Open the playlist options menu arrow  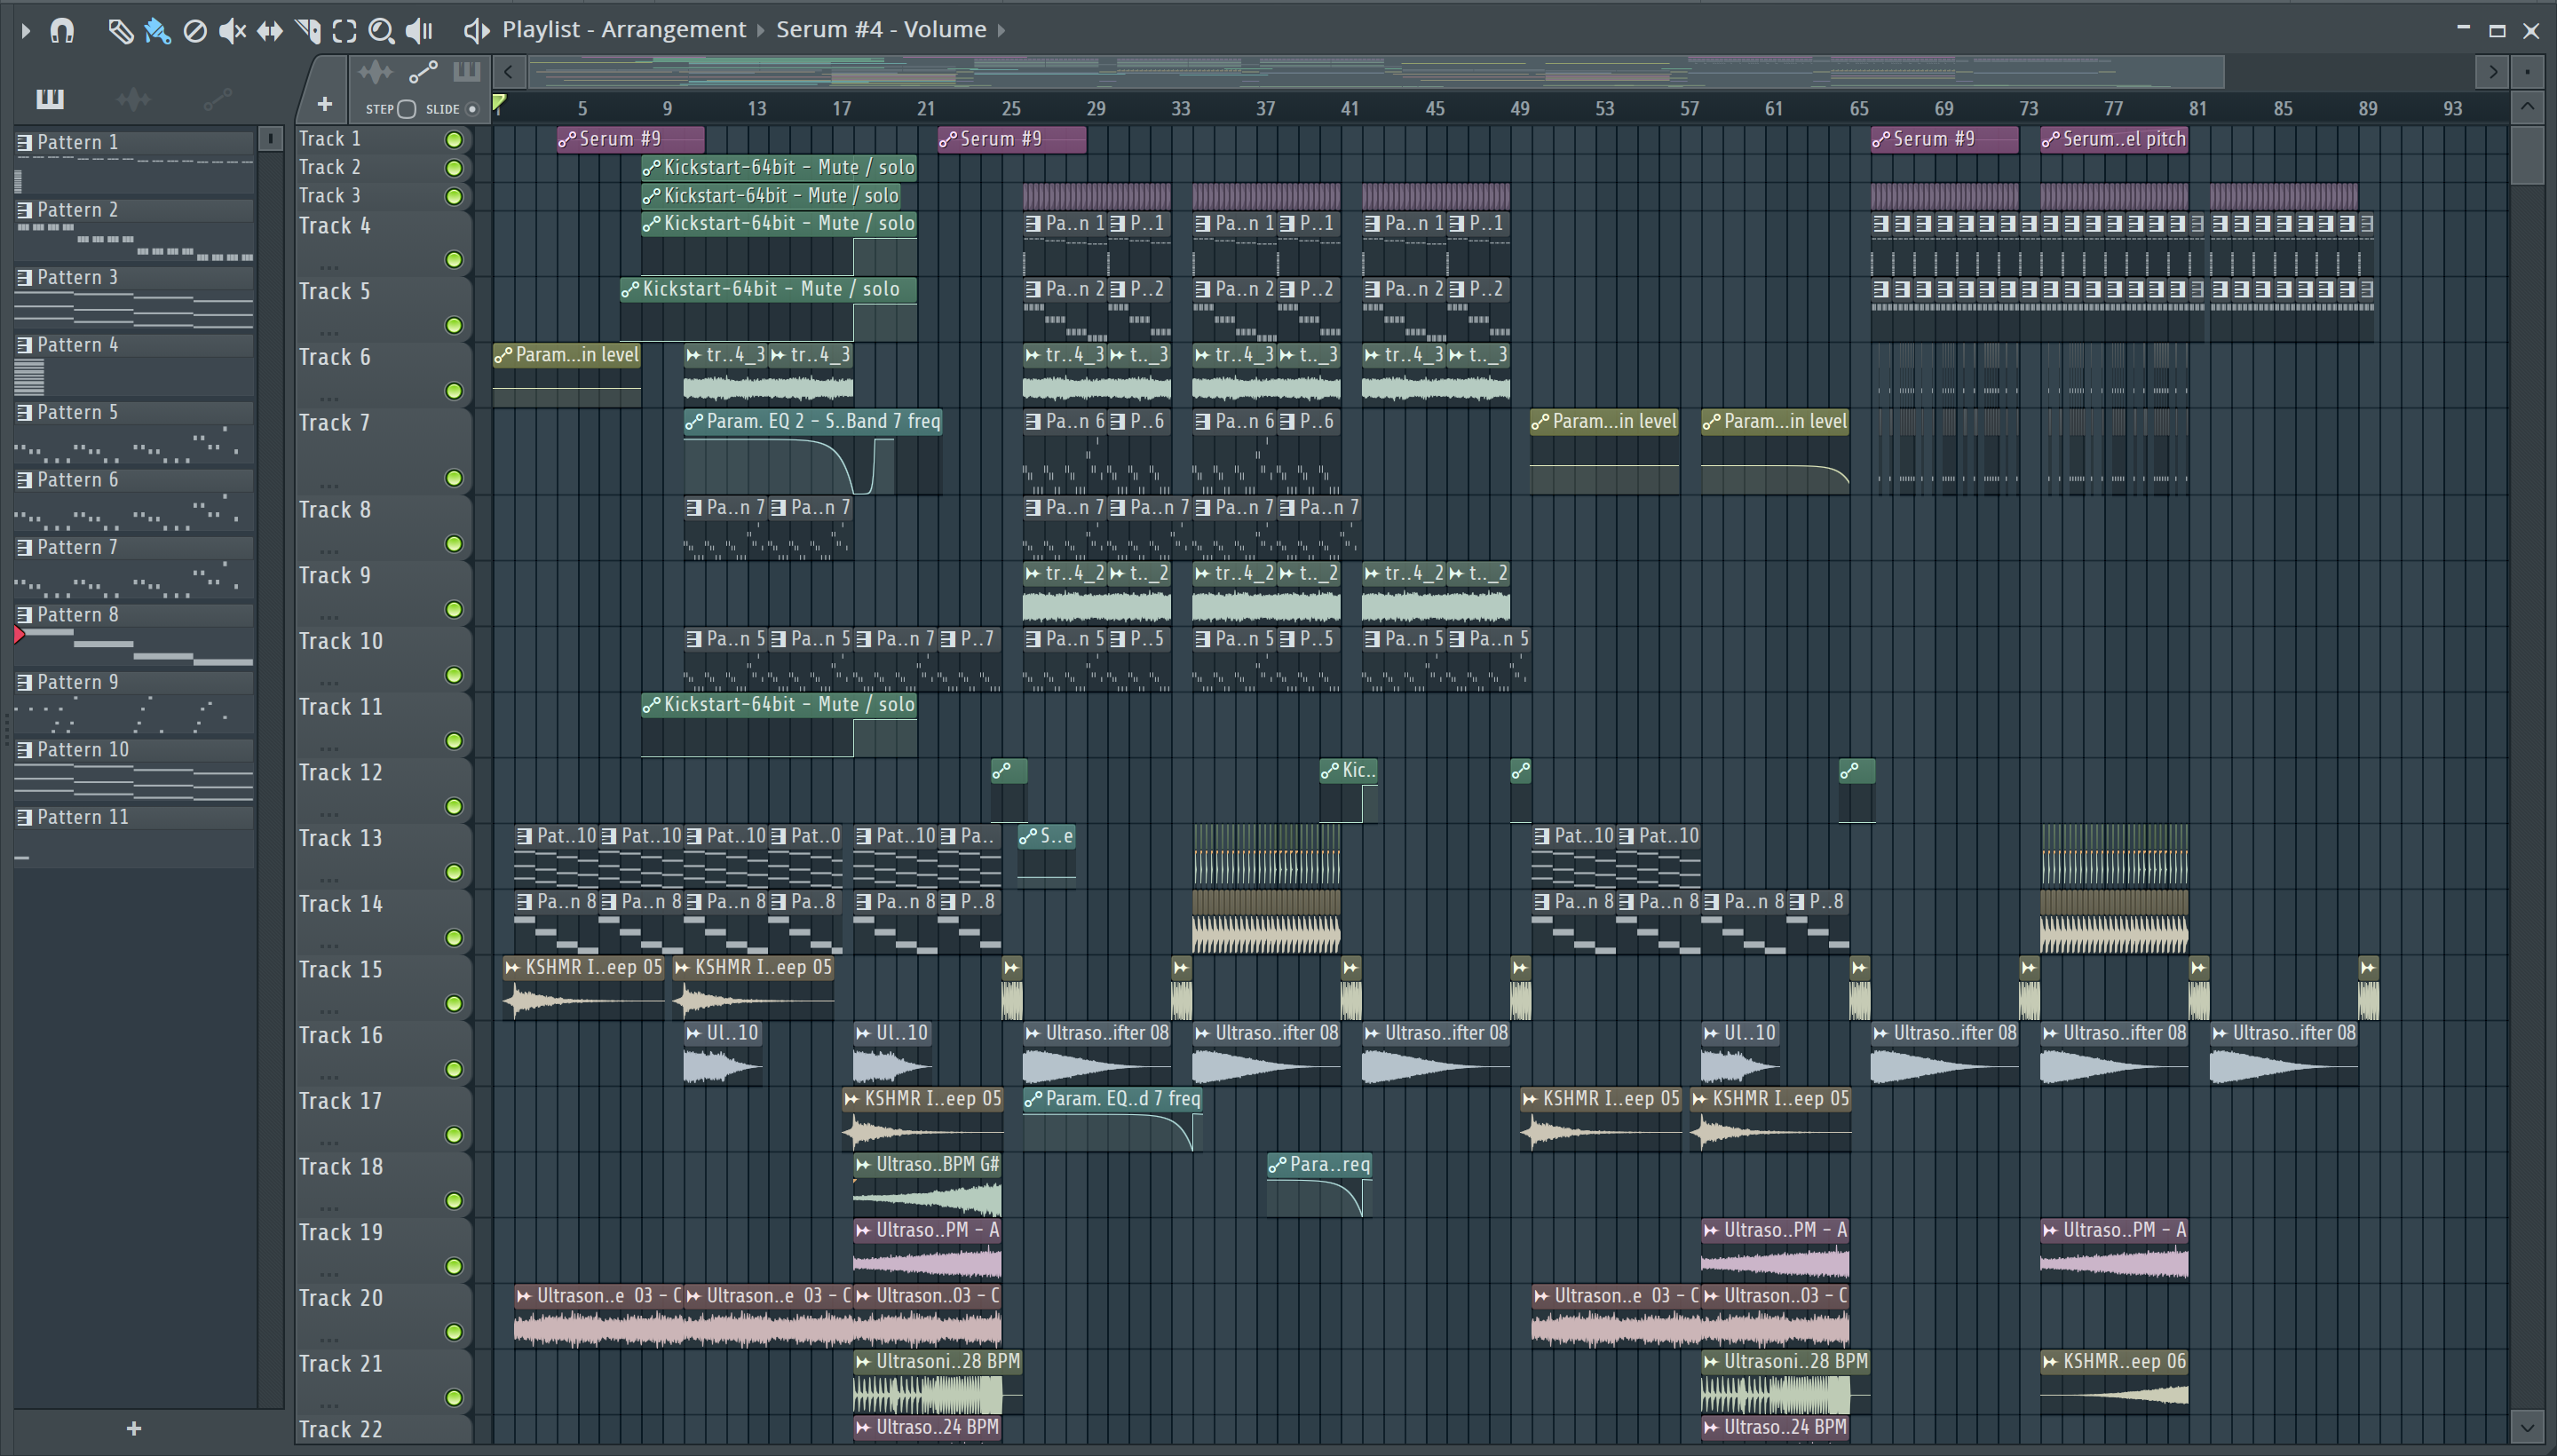[x=25, y=31]
